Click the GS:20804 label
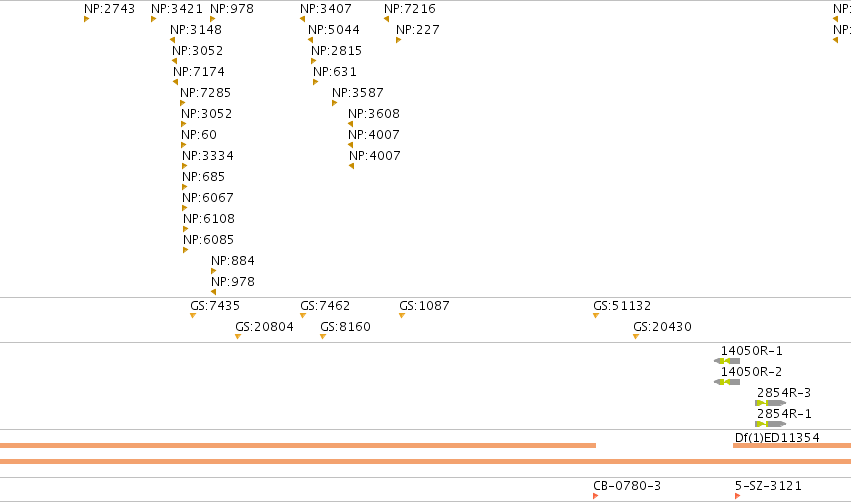The width and height of the screenshot is (851, 502). pyautogui.click(x=264, y=327)
